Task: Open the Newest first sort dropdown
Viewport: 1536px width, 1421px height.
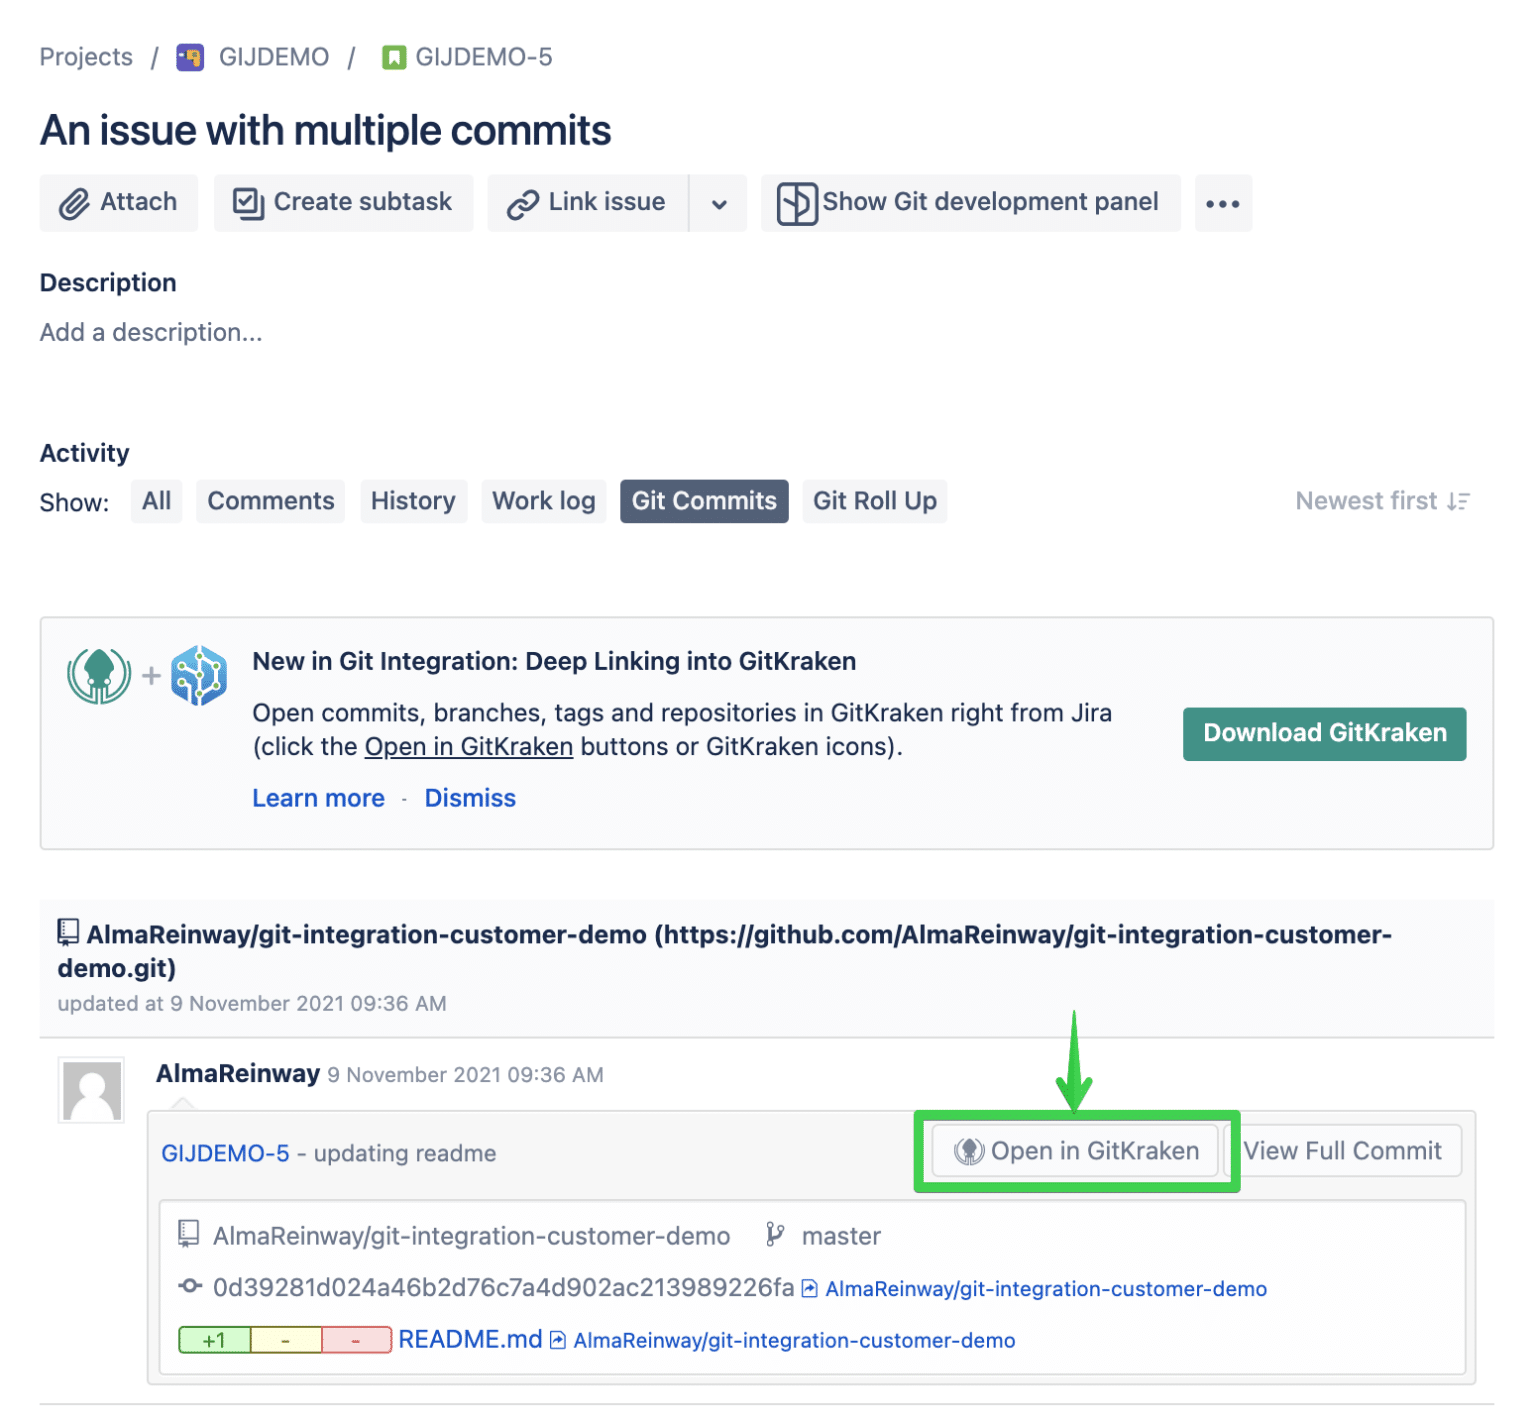Action: (1382, 501)
